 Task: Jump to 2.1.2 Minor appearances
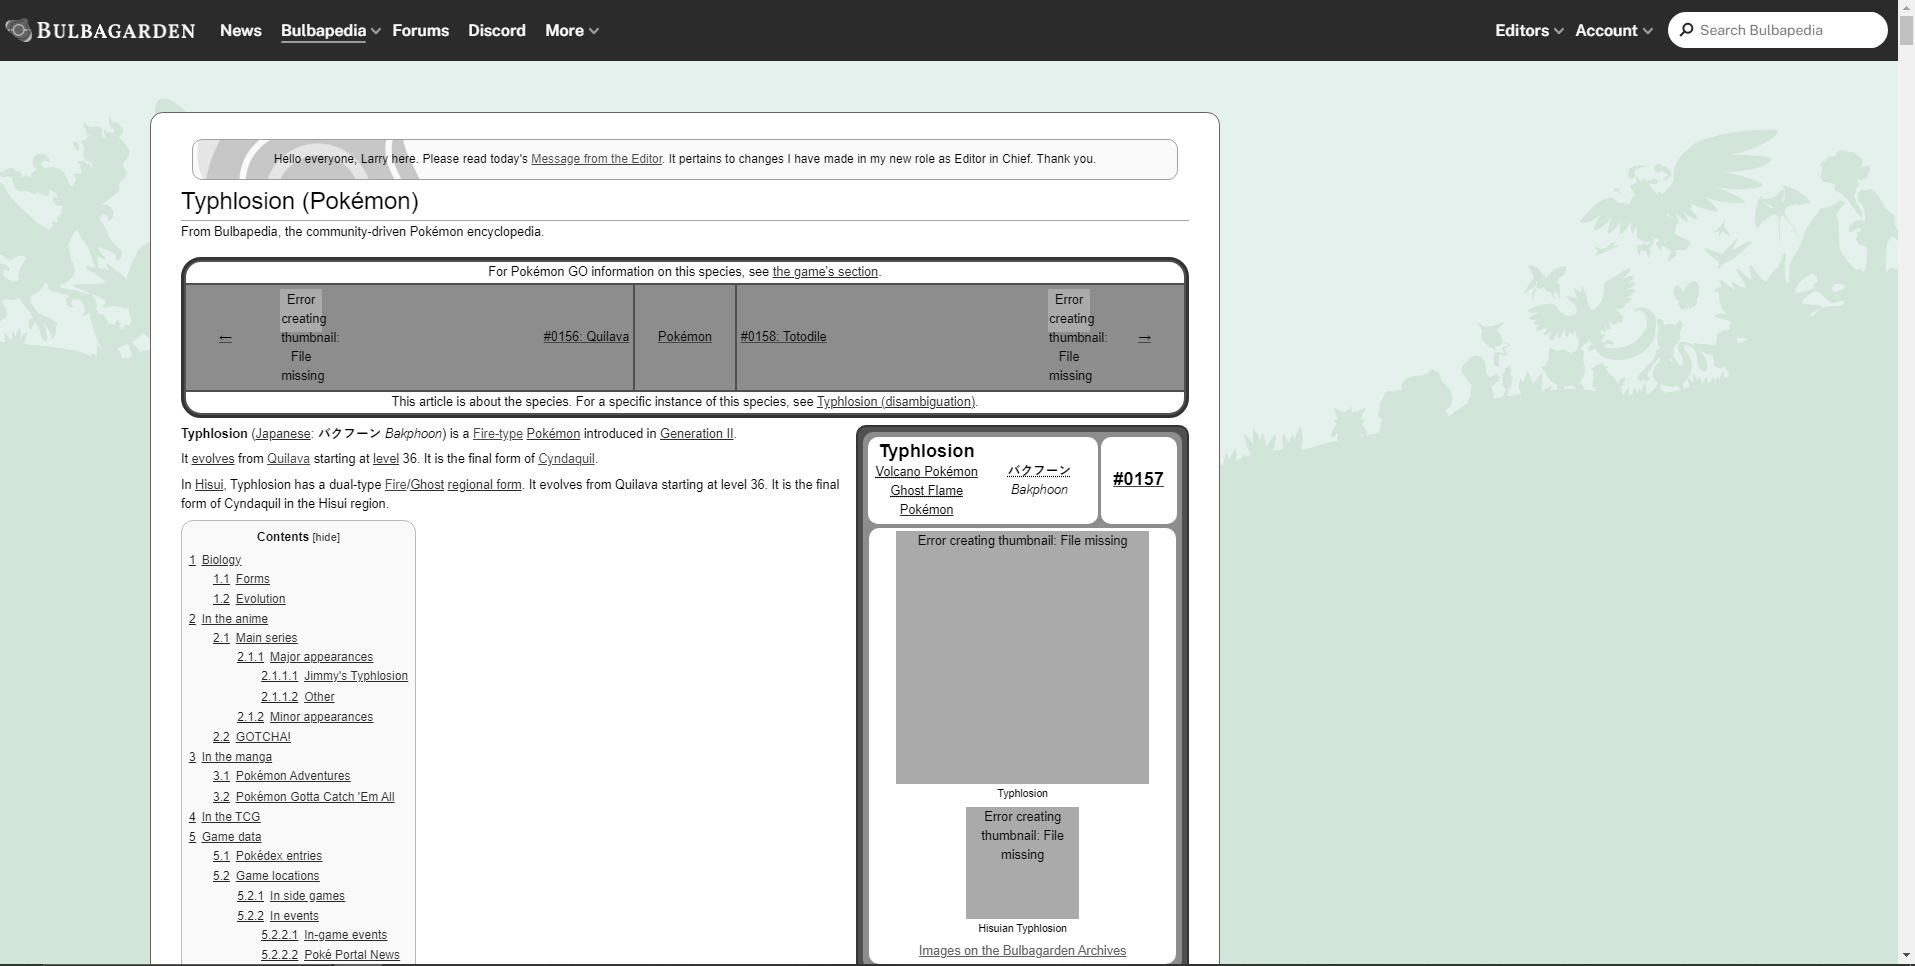pyautogui.click(x=305, y=717)
